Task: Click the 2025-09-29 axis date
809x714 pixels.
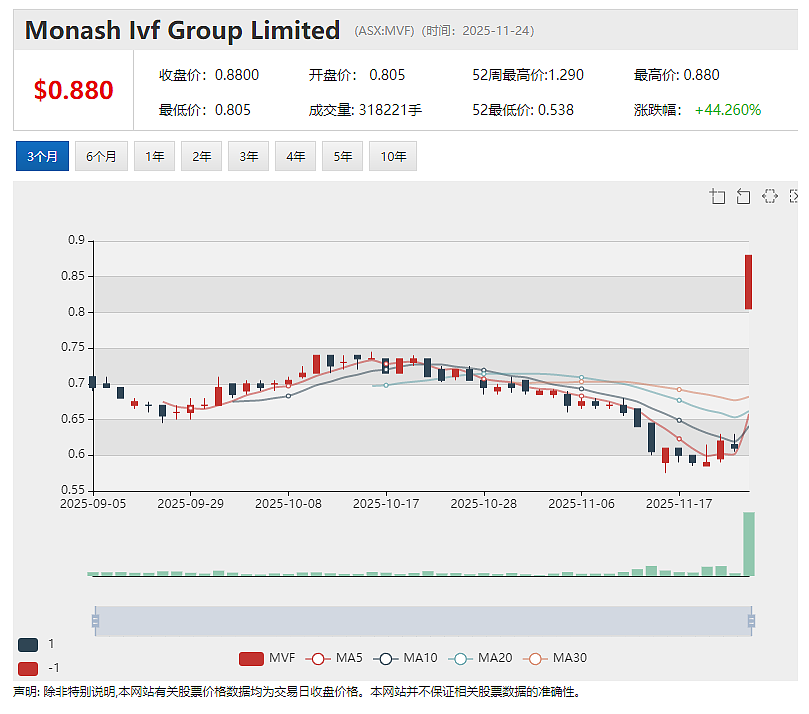Action: click(x=190, y=504)
